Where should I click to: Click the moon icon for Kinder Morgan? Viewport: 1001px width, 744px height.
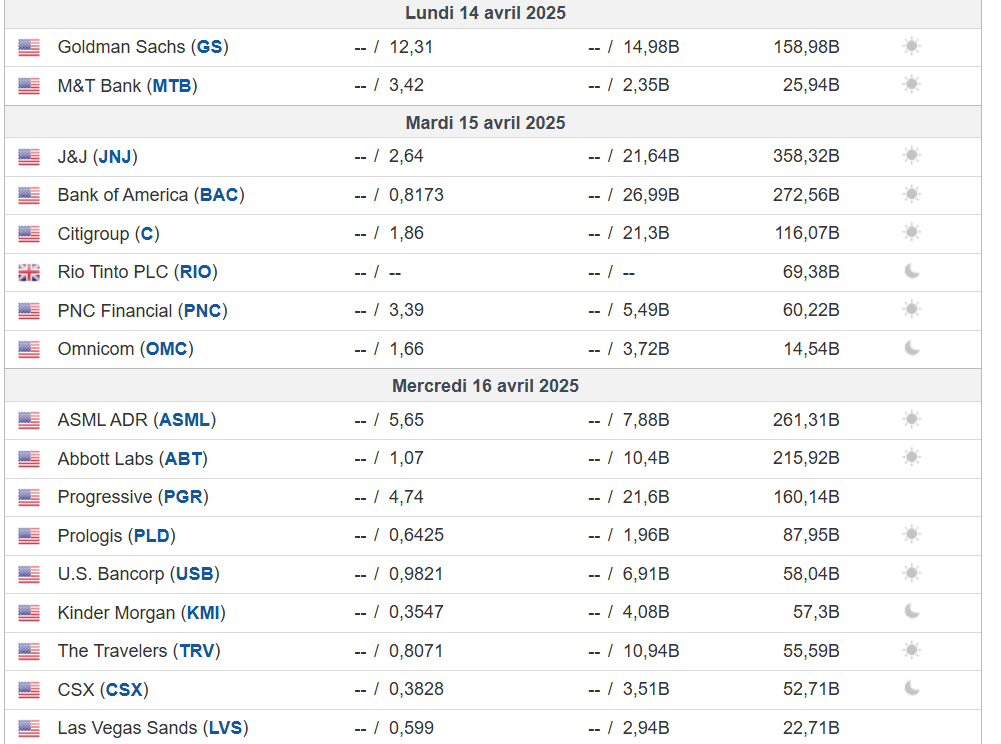pos(911,611)
